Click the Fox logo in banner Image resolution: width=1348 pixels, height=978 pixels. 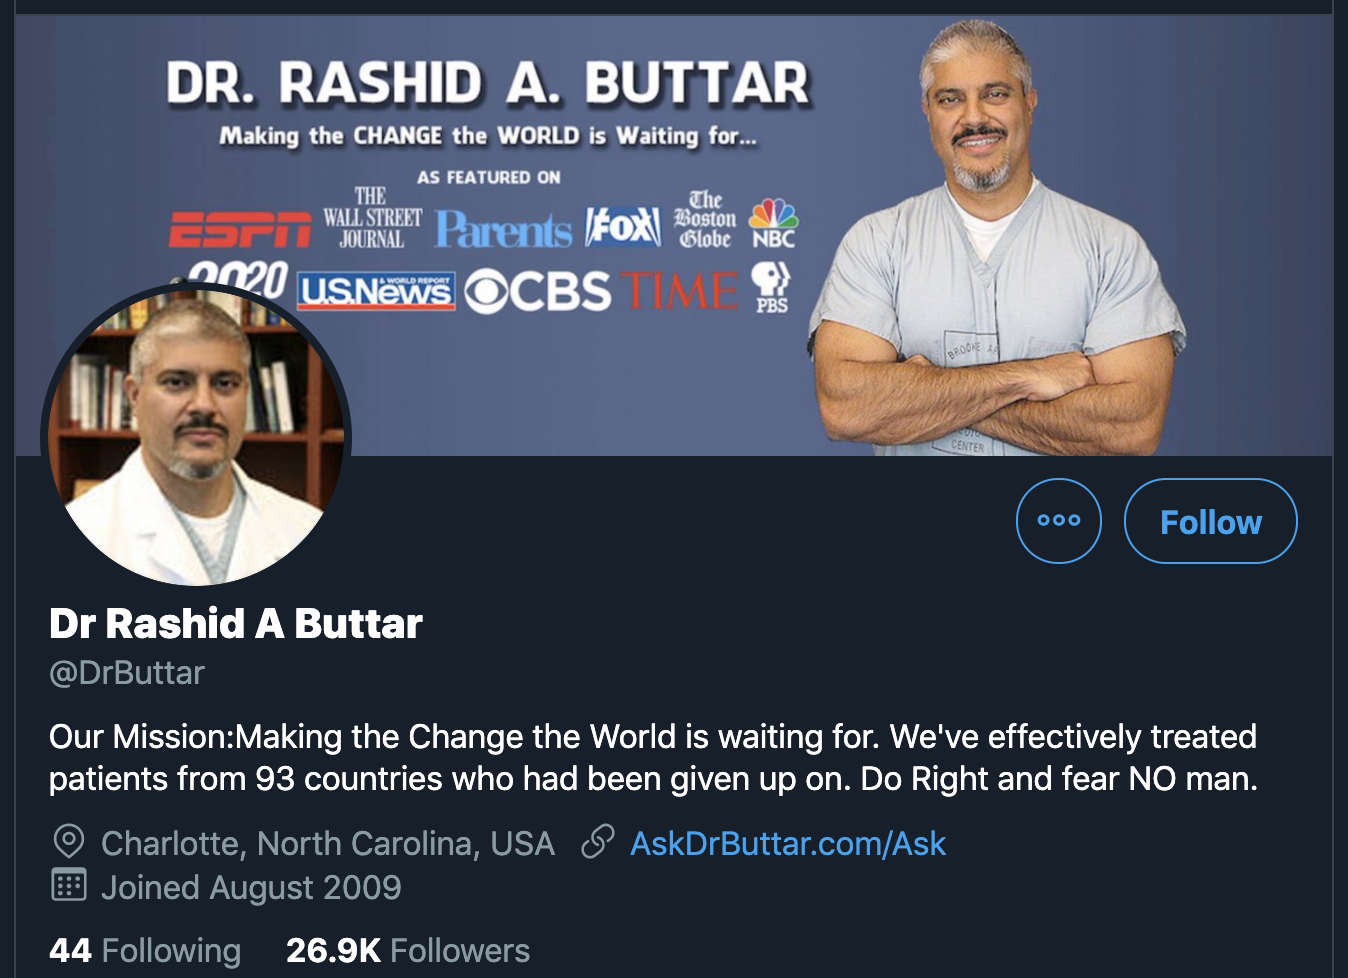(x=622, y=227)
